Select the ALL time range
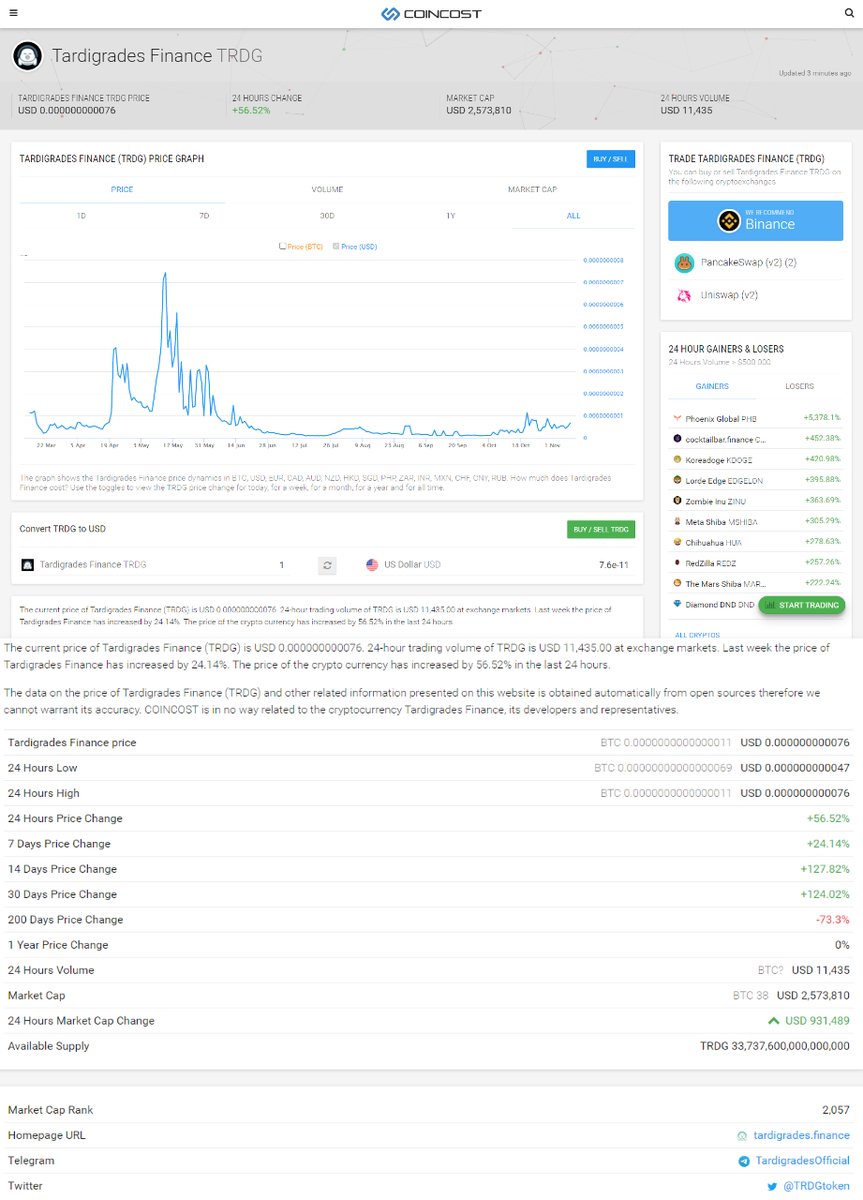The width and height of the screenshot is (863, 1200). [x=573, y=216]
